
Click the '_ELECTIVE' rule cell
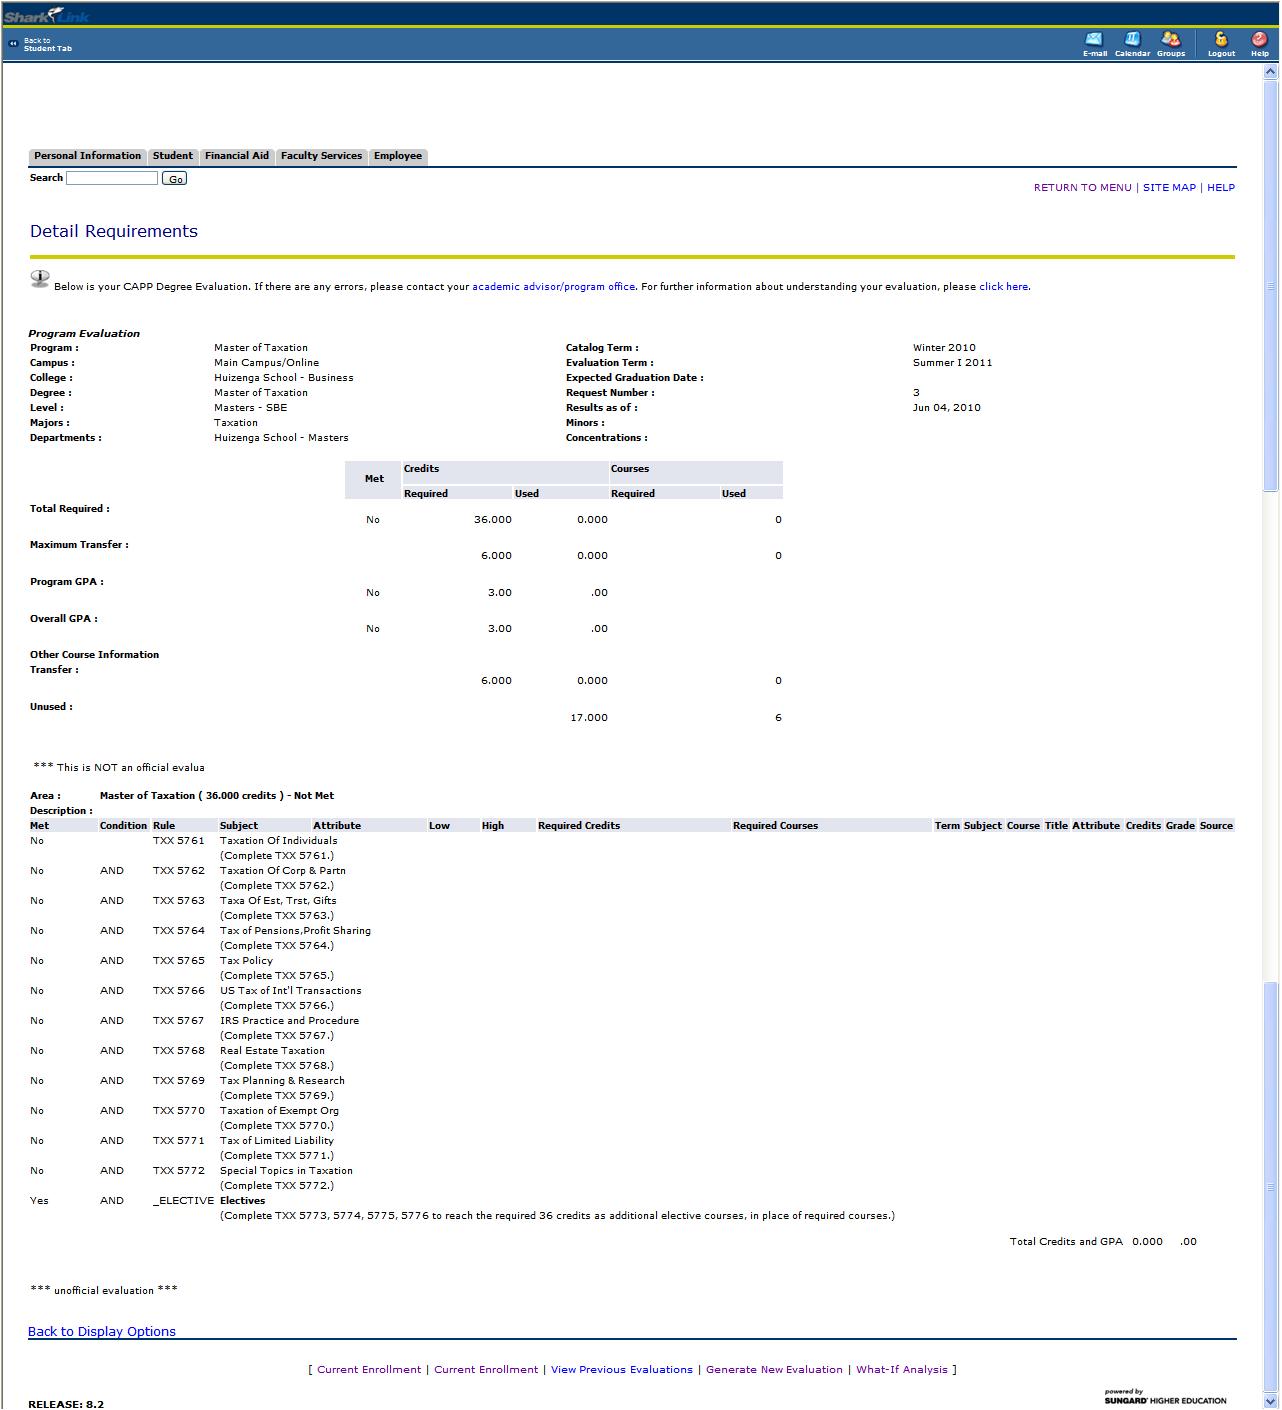coord(183,1201)
